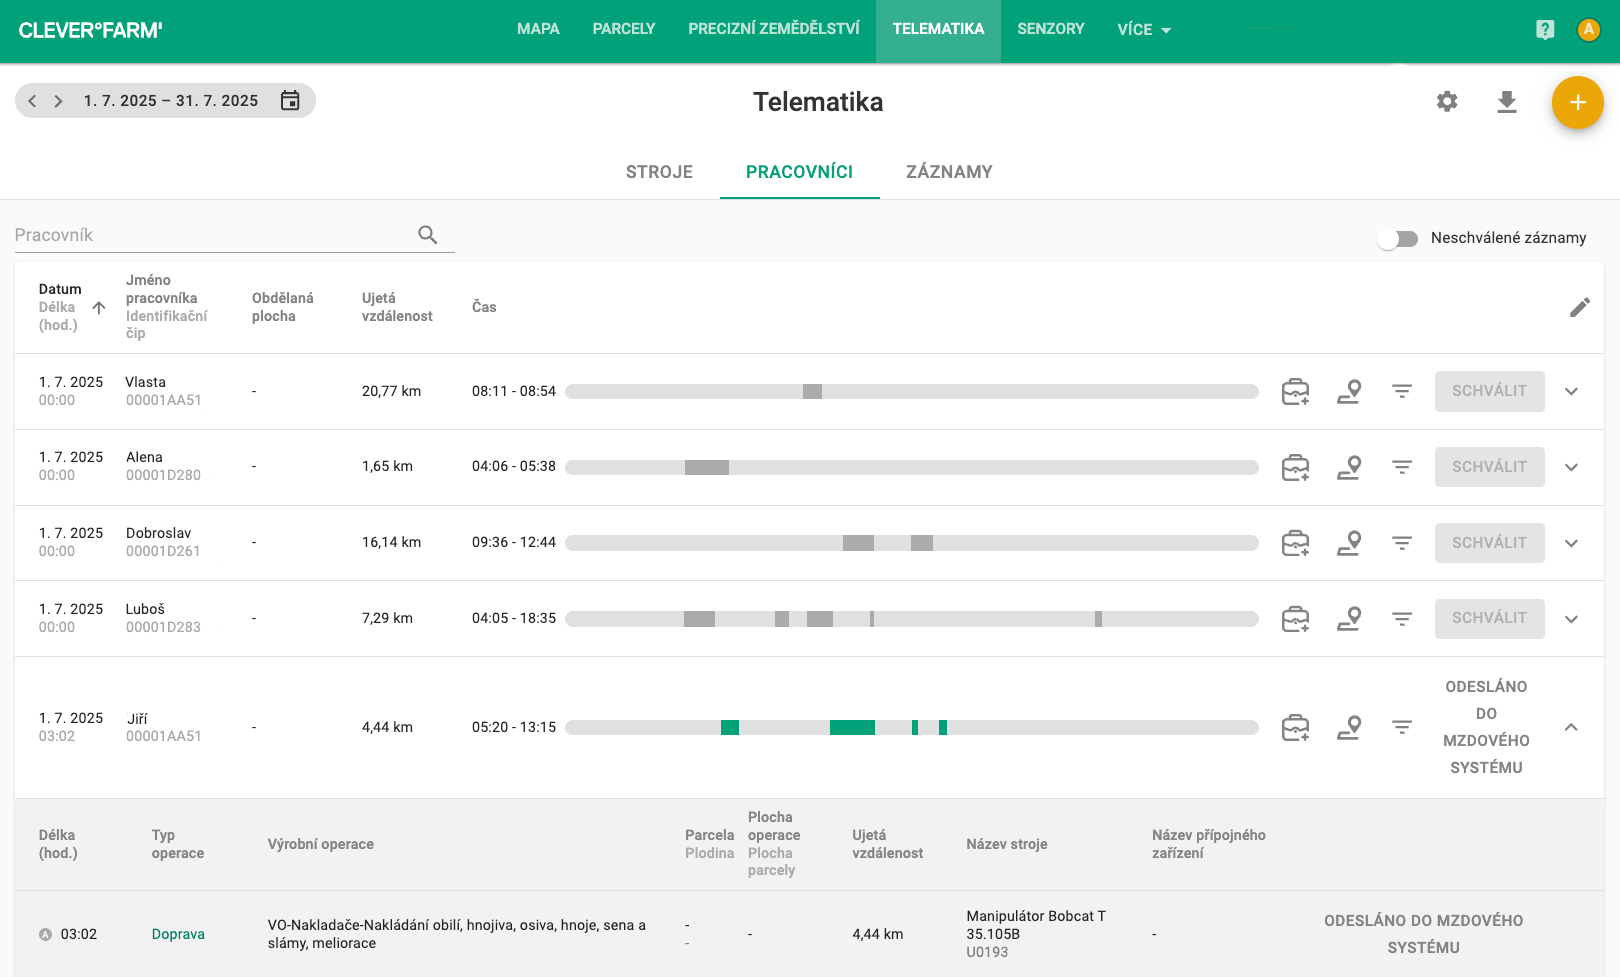Click Manipulátor Bobcat T 35.105B machine name

click(1036, 925)
